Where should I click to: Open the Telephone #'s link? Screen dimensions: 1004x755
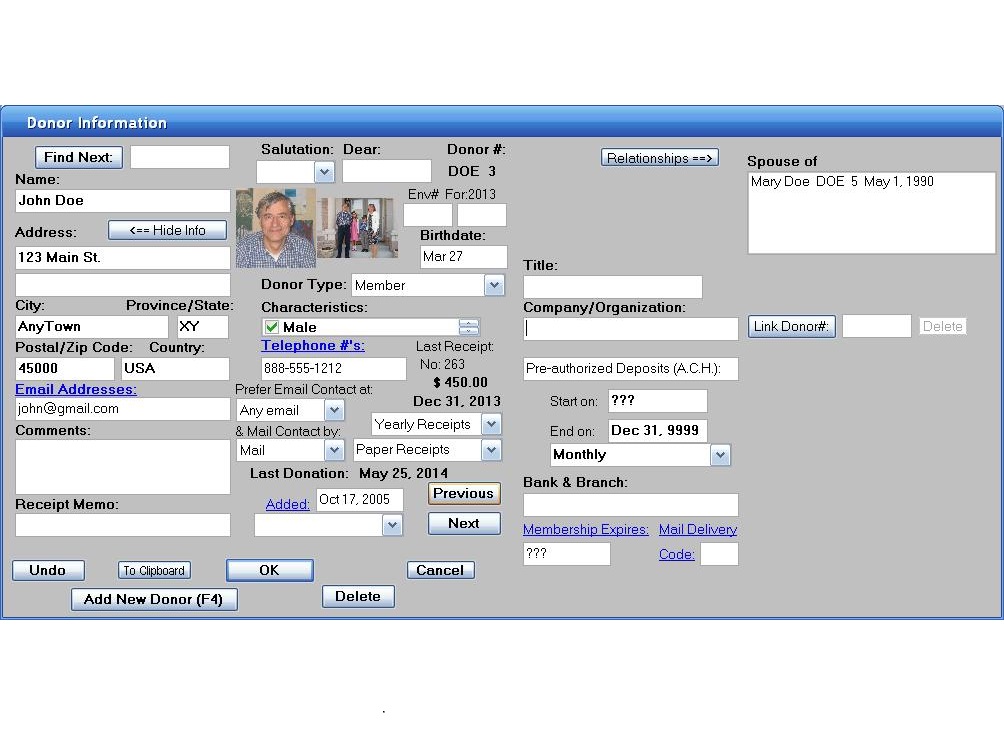tap(312, 346)
